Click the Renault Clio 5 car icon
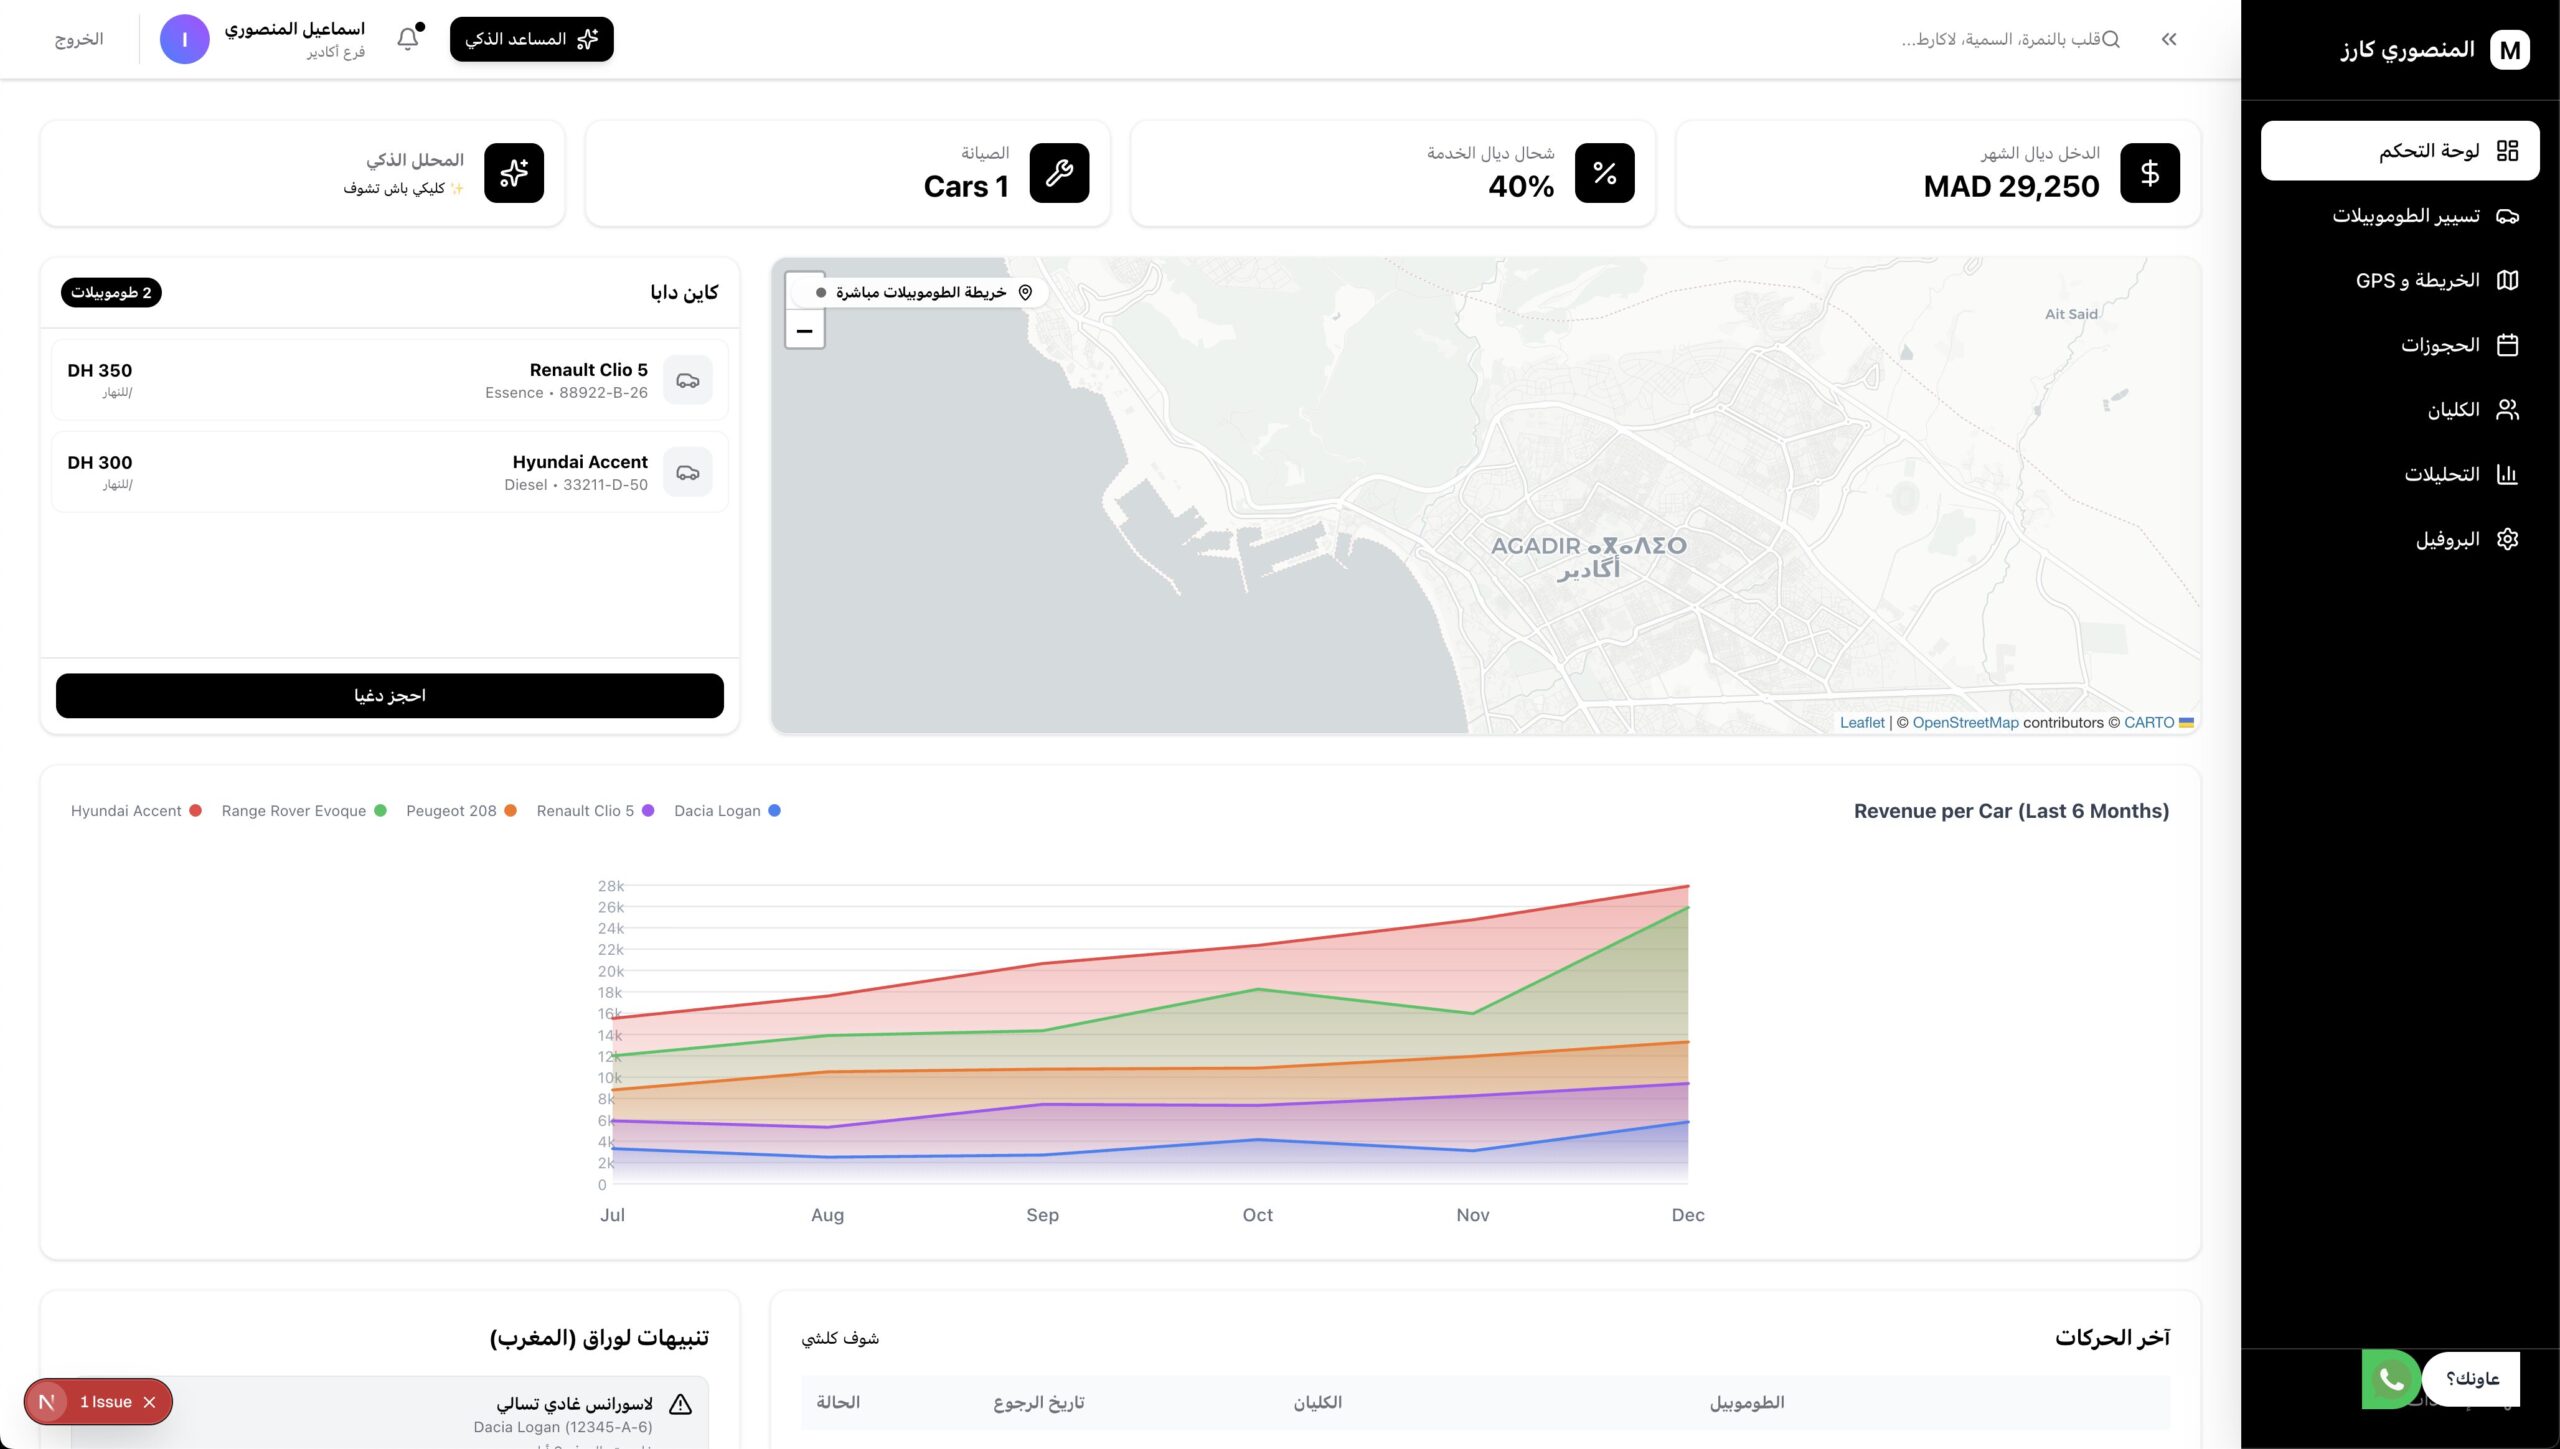Screen dimensions: 2560x1449 coord(688,380)
